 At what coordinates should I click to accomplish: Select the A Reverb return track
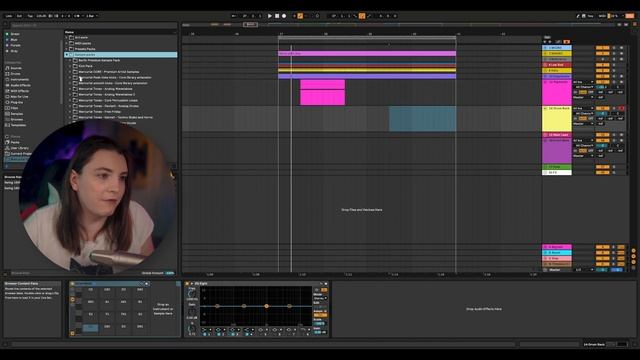[557, 247]
